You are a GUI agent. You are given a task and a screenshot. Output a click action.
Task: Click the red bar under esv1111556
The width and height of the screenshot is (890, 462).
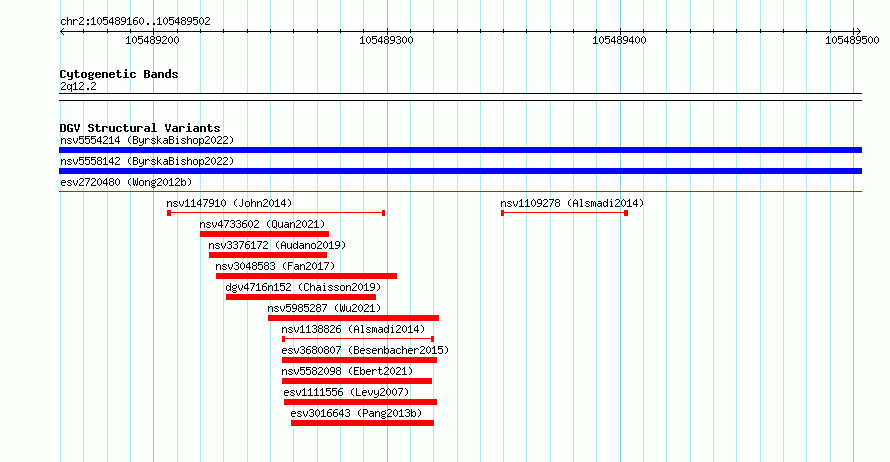[x=360, y=402]
